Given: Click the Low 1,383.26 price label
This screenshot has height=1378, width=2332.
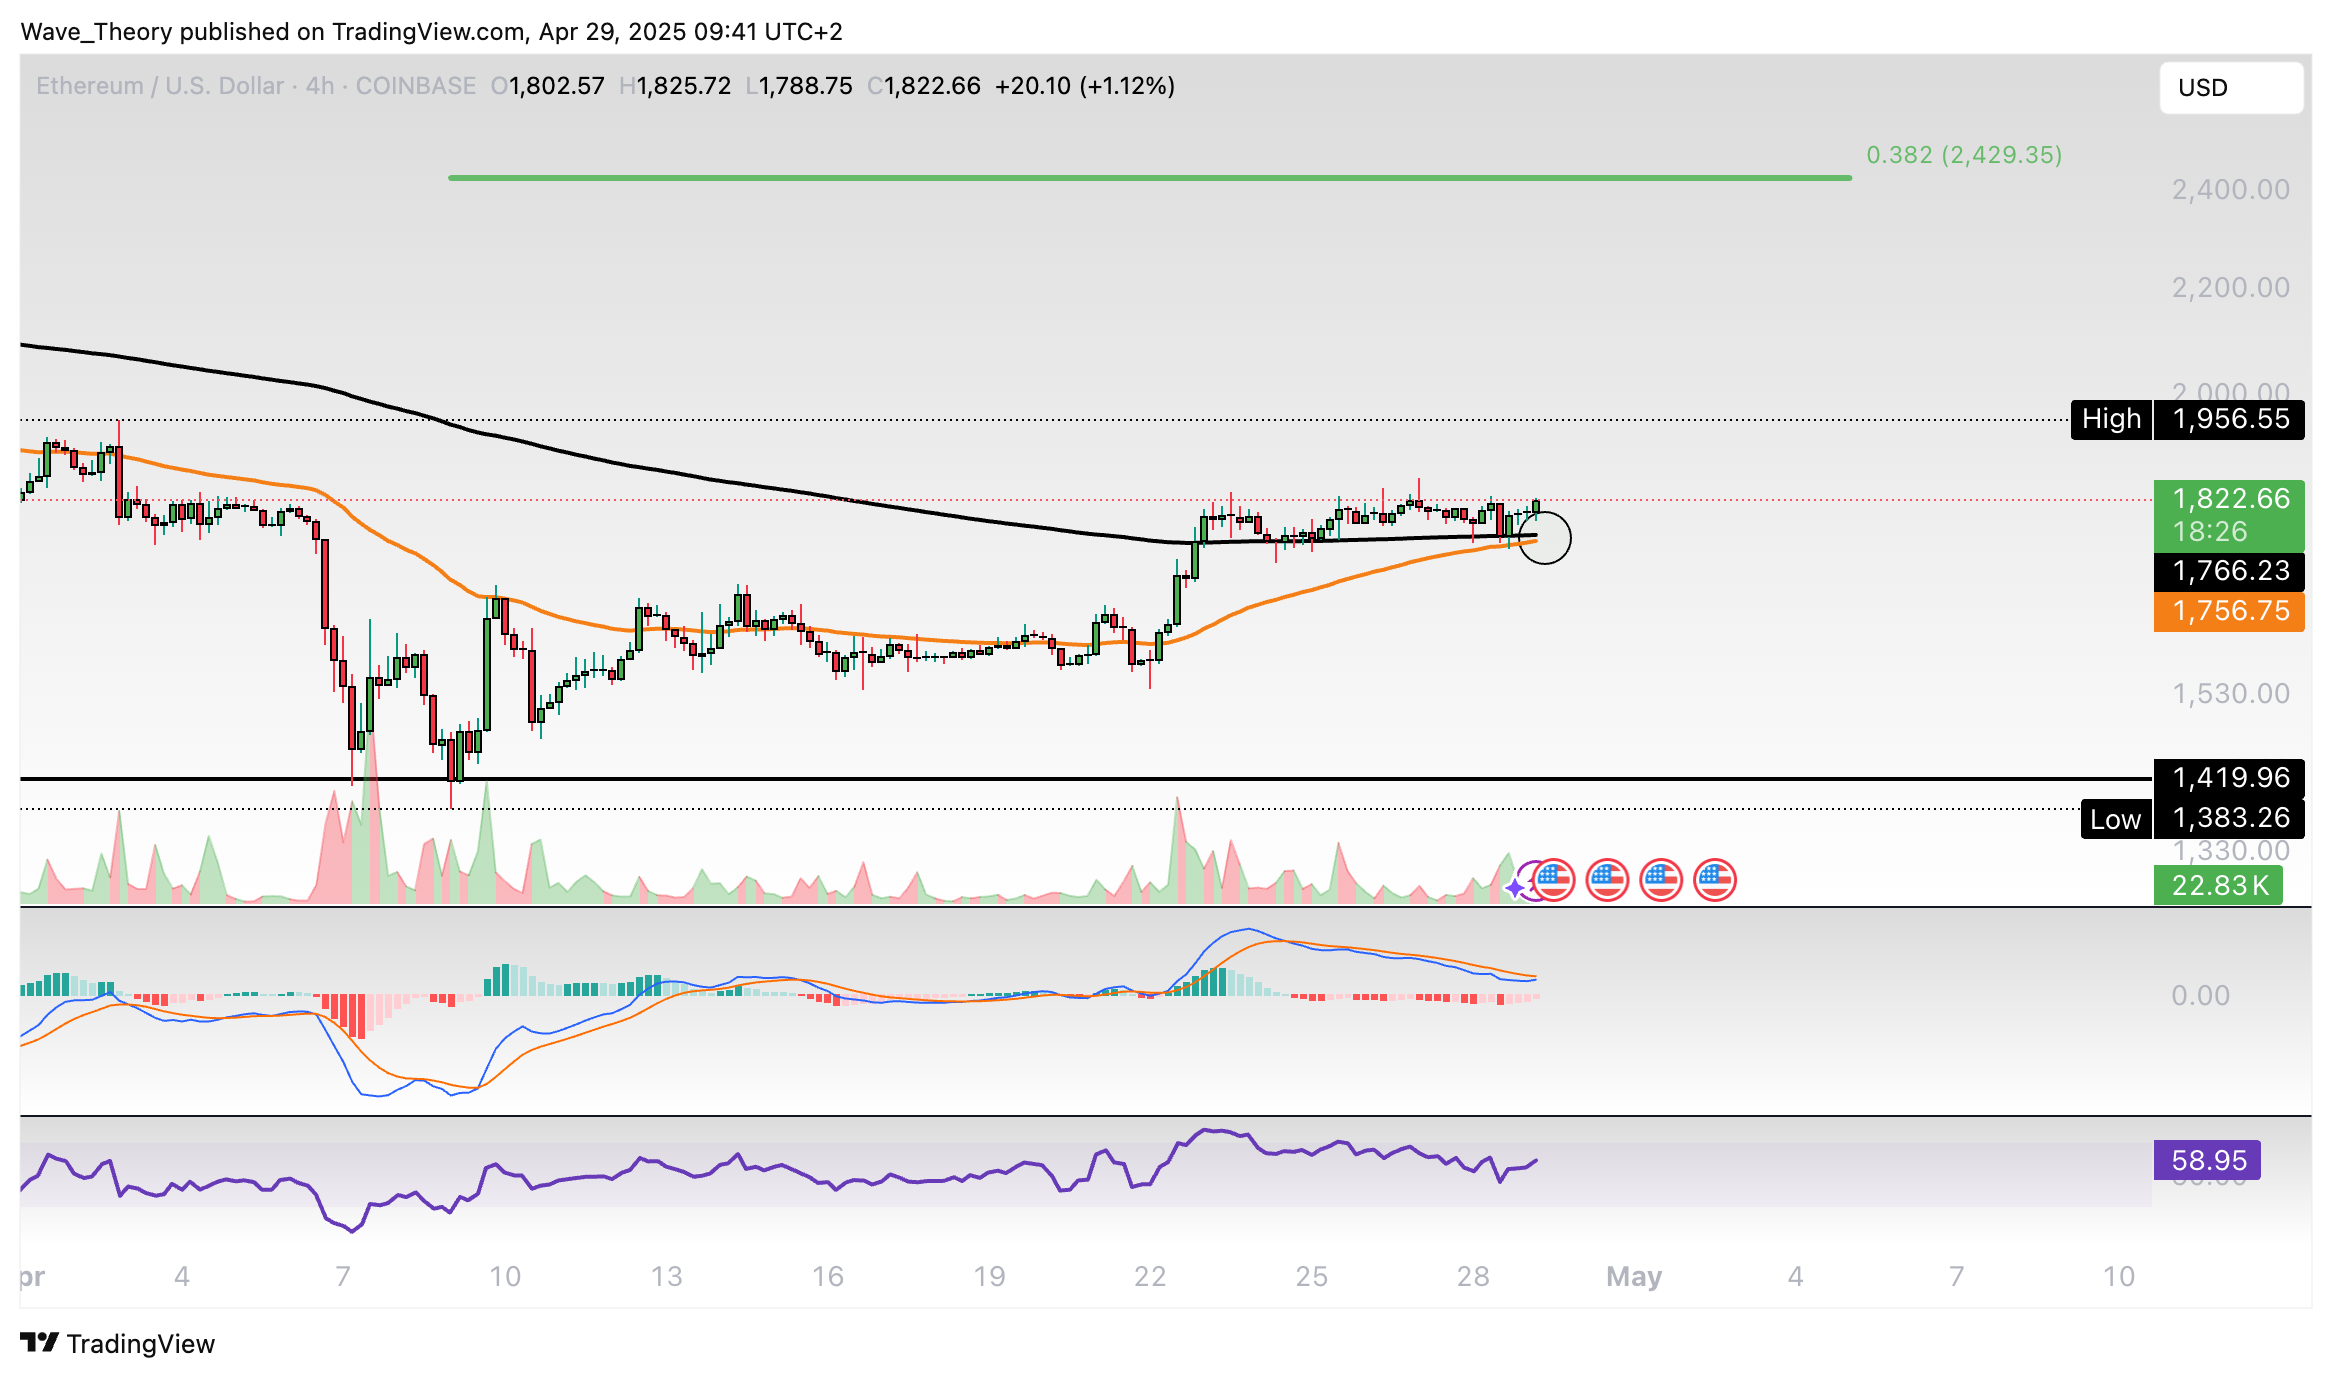Looking at the screenshot, I should [2192, 819].
